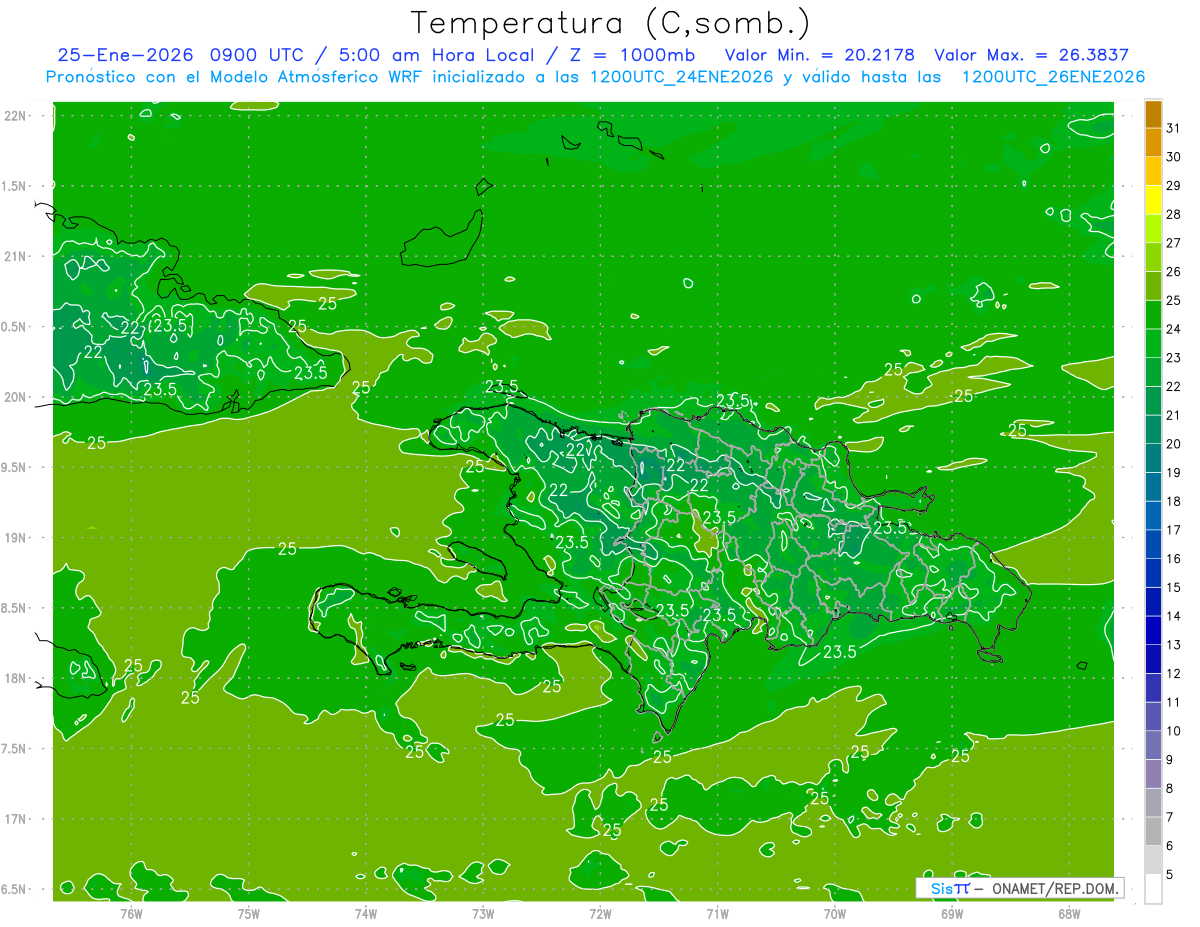The image size is (1200, 927).
Task: Click the purple colorbar segment between 9 and 10
Action: click(x=1153, y=745)
